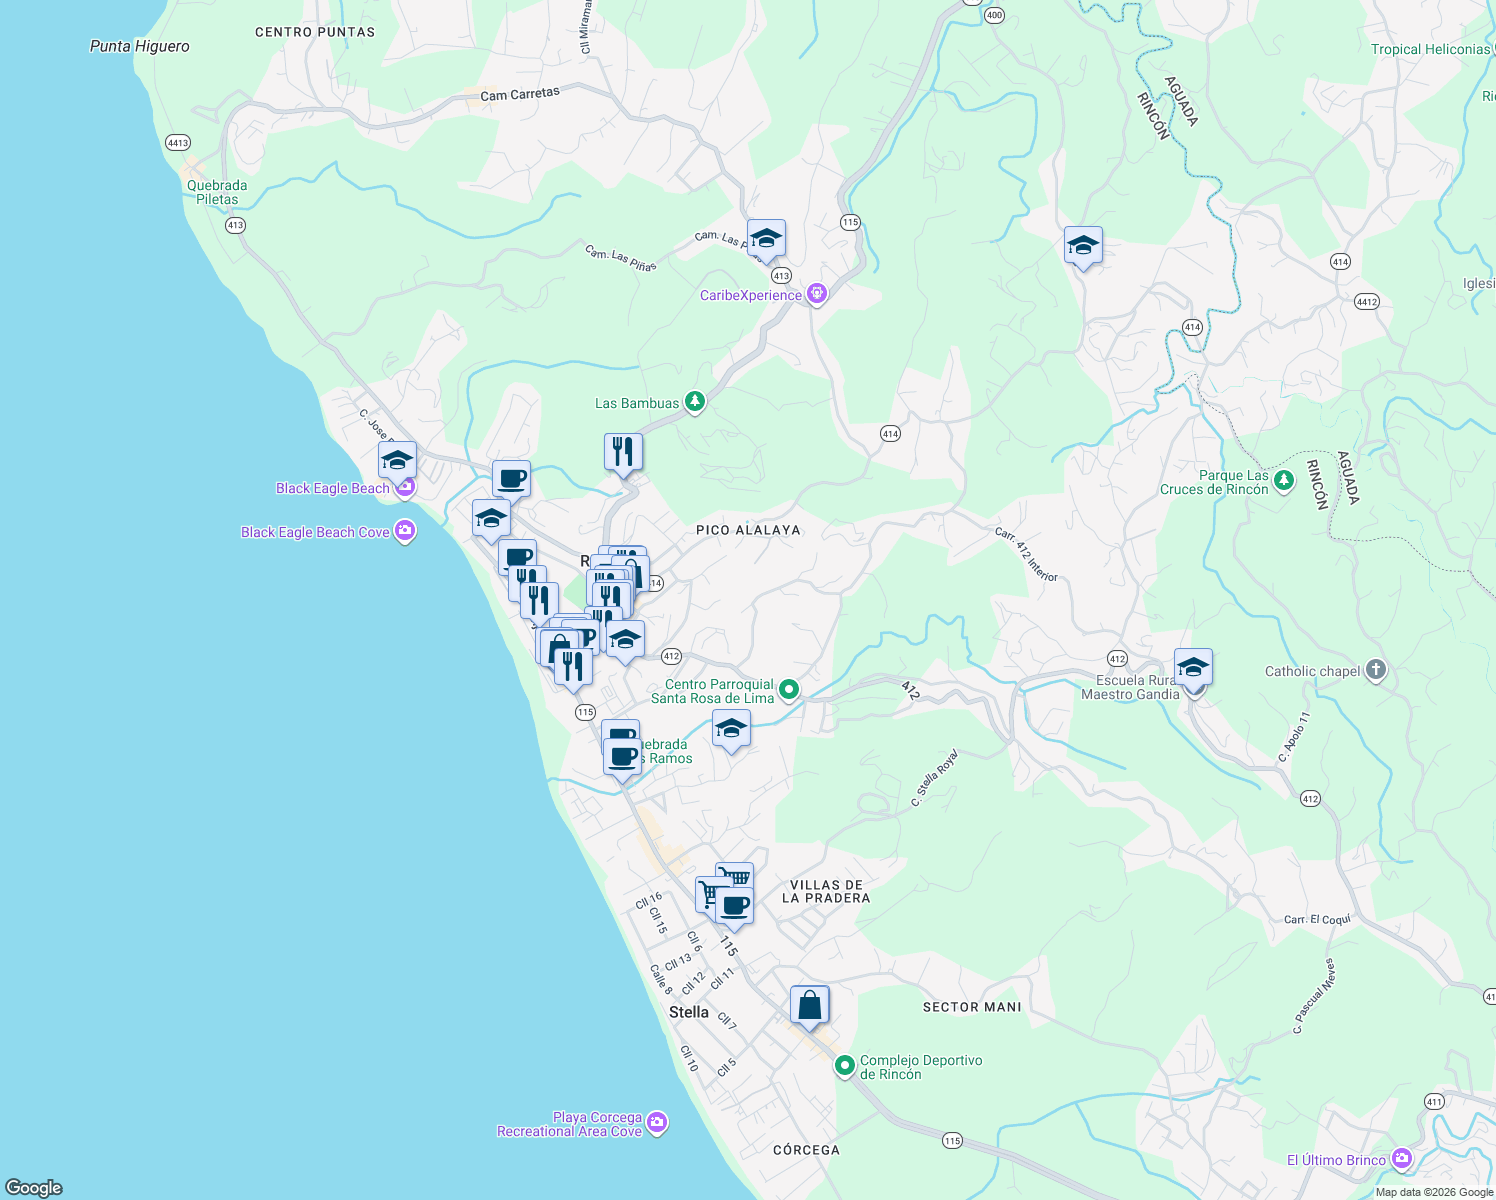Click the church cross icon near Catholic chapel
This screenshot has width=1496, height=1200.
1376,671
